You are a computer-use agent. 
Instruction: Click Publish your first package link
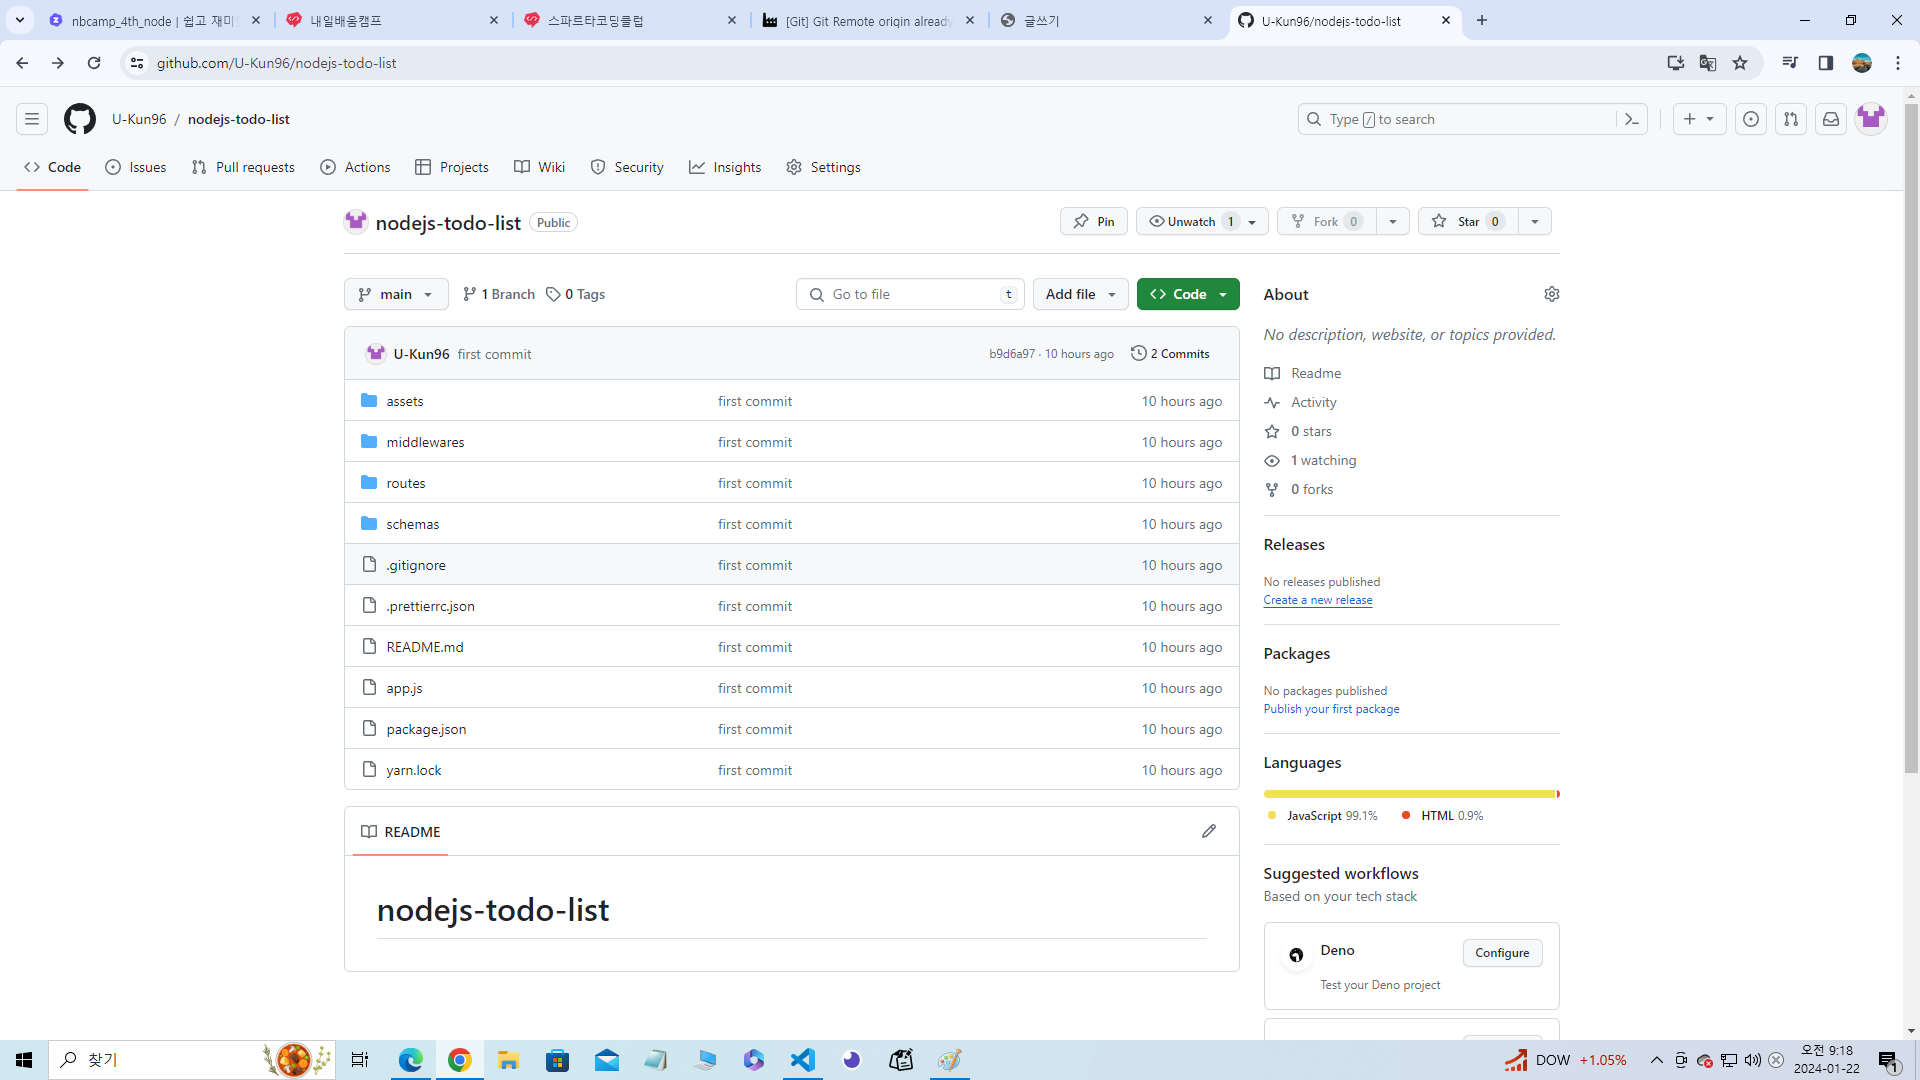coord(1331,709)
